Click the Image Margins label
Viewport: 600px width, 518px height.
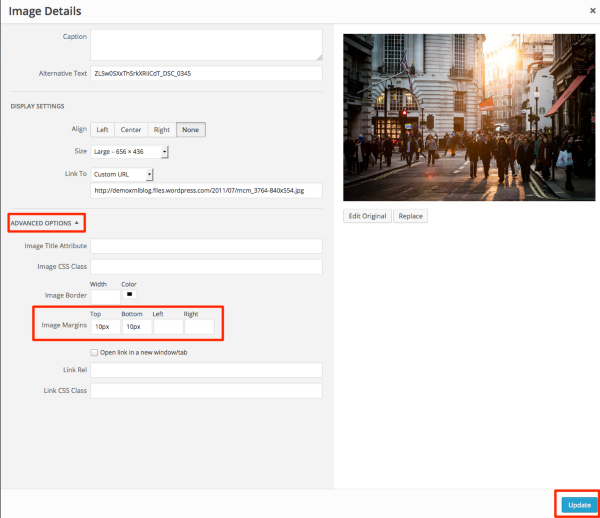pyautogui.click(x=64, y=325)
